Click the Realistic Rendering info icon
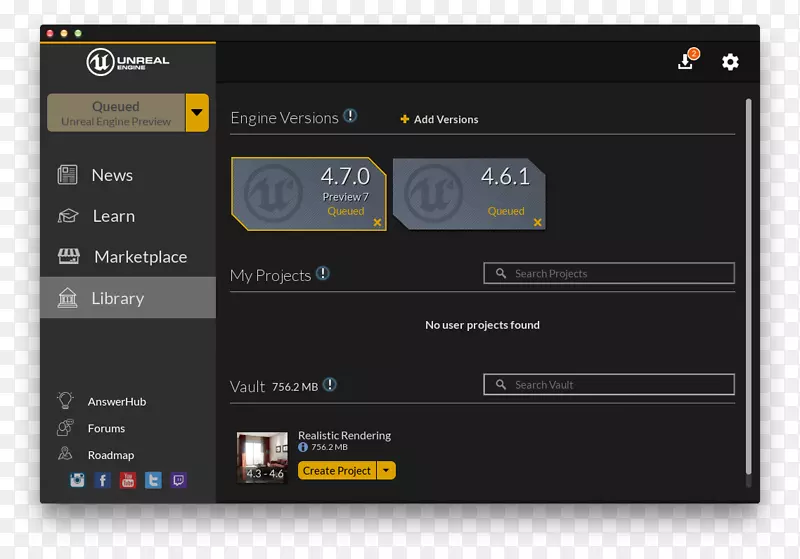Screen dimensions: 800x559 (x=303, y=447)
